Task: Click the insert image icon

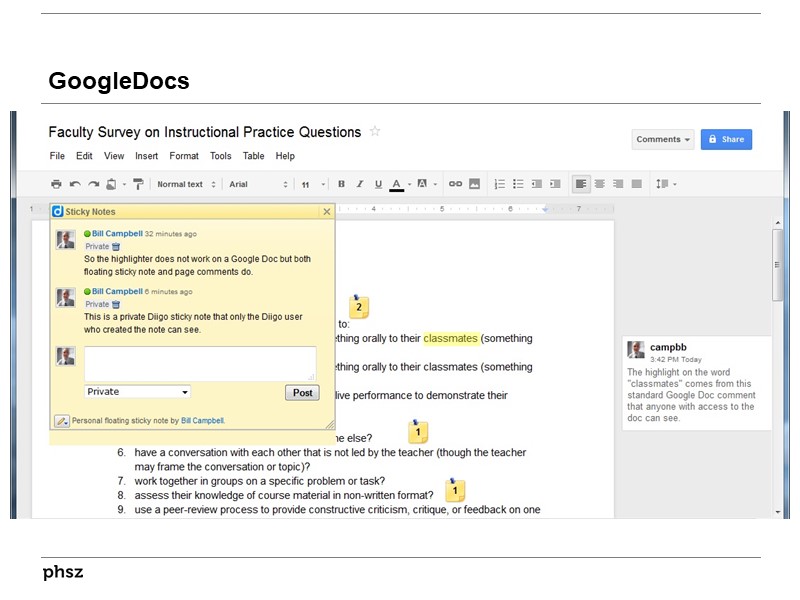Action: point(474,184)
